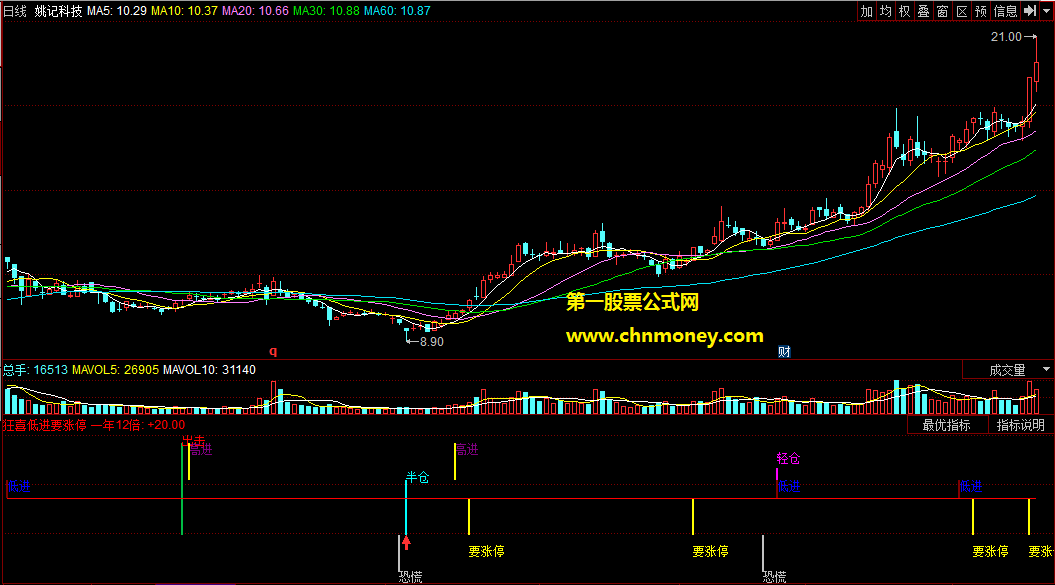
Task: Open the 信息 info button
Action: coord(1006,11)
